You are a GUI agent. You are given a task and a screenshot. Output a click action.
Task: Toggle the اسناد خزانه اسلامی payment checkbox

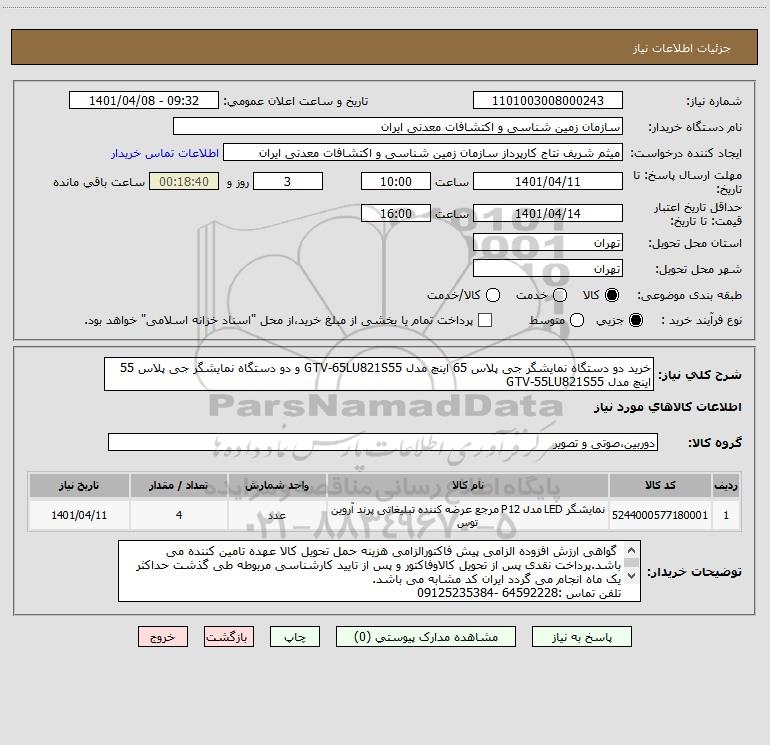point(485,320)
